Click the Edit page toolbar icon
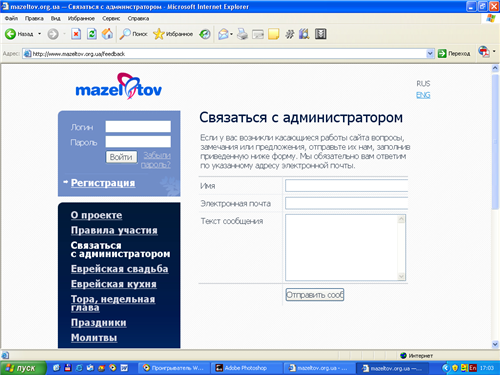Viewport: 500px width, 375px height. tap(258, 34)
